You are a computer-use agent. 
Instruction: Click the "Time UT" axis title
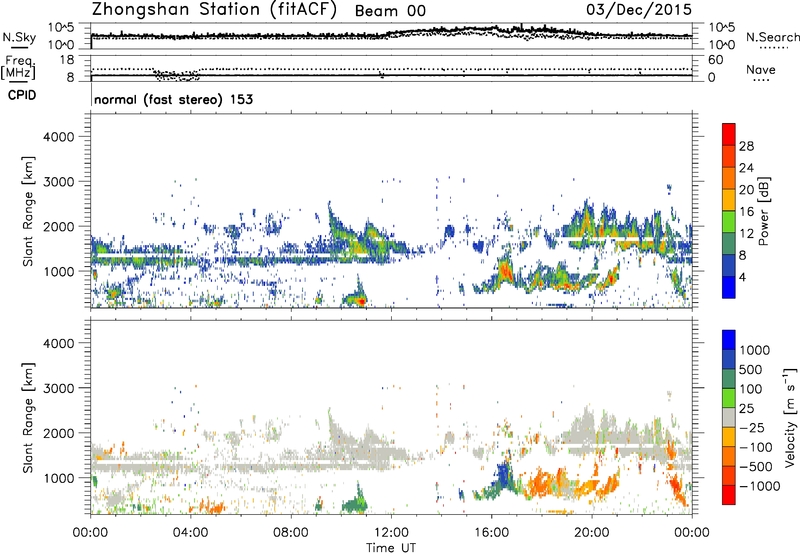[391, 548]
